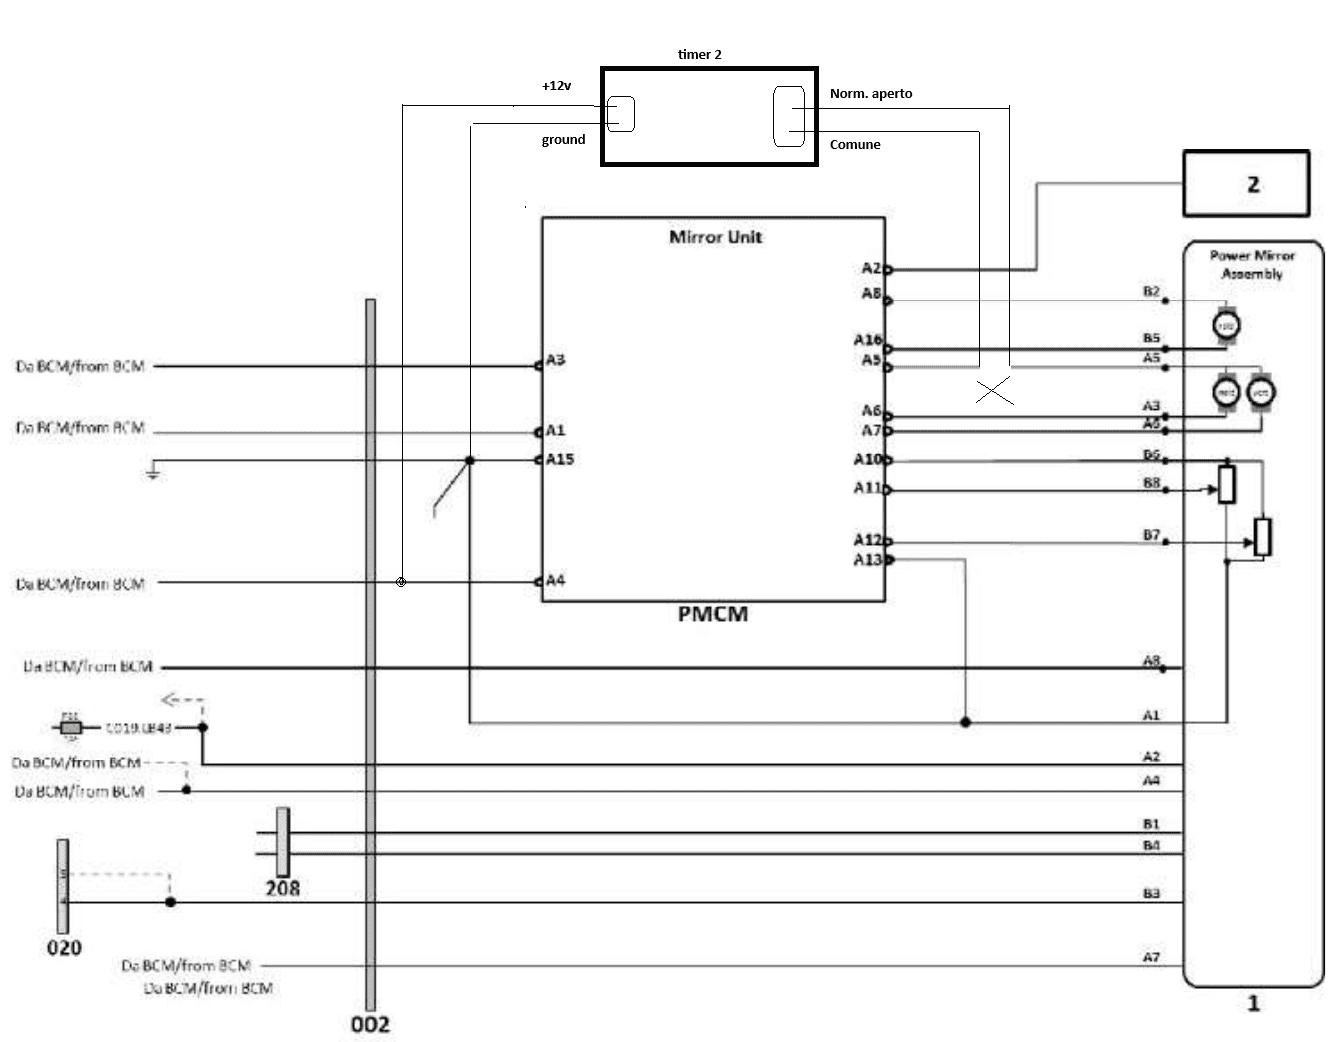Click the '1' label below Power Mirror Assembly
1340x1042 pixels.
(x=1253, y=1003)
